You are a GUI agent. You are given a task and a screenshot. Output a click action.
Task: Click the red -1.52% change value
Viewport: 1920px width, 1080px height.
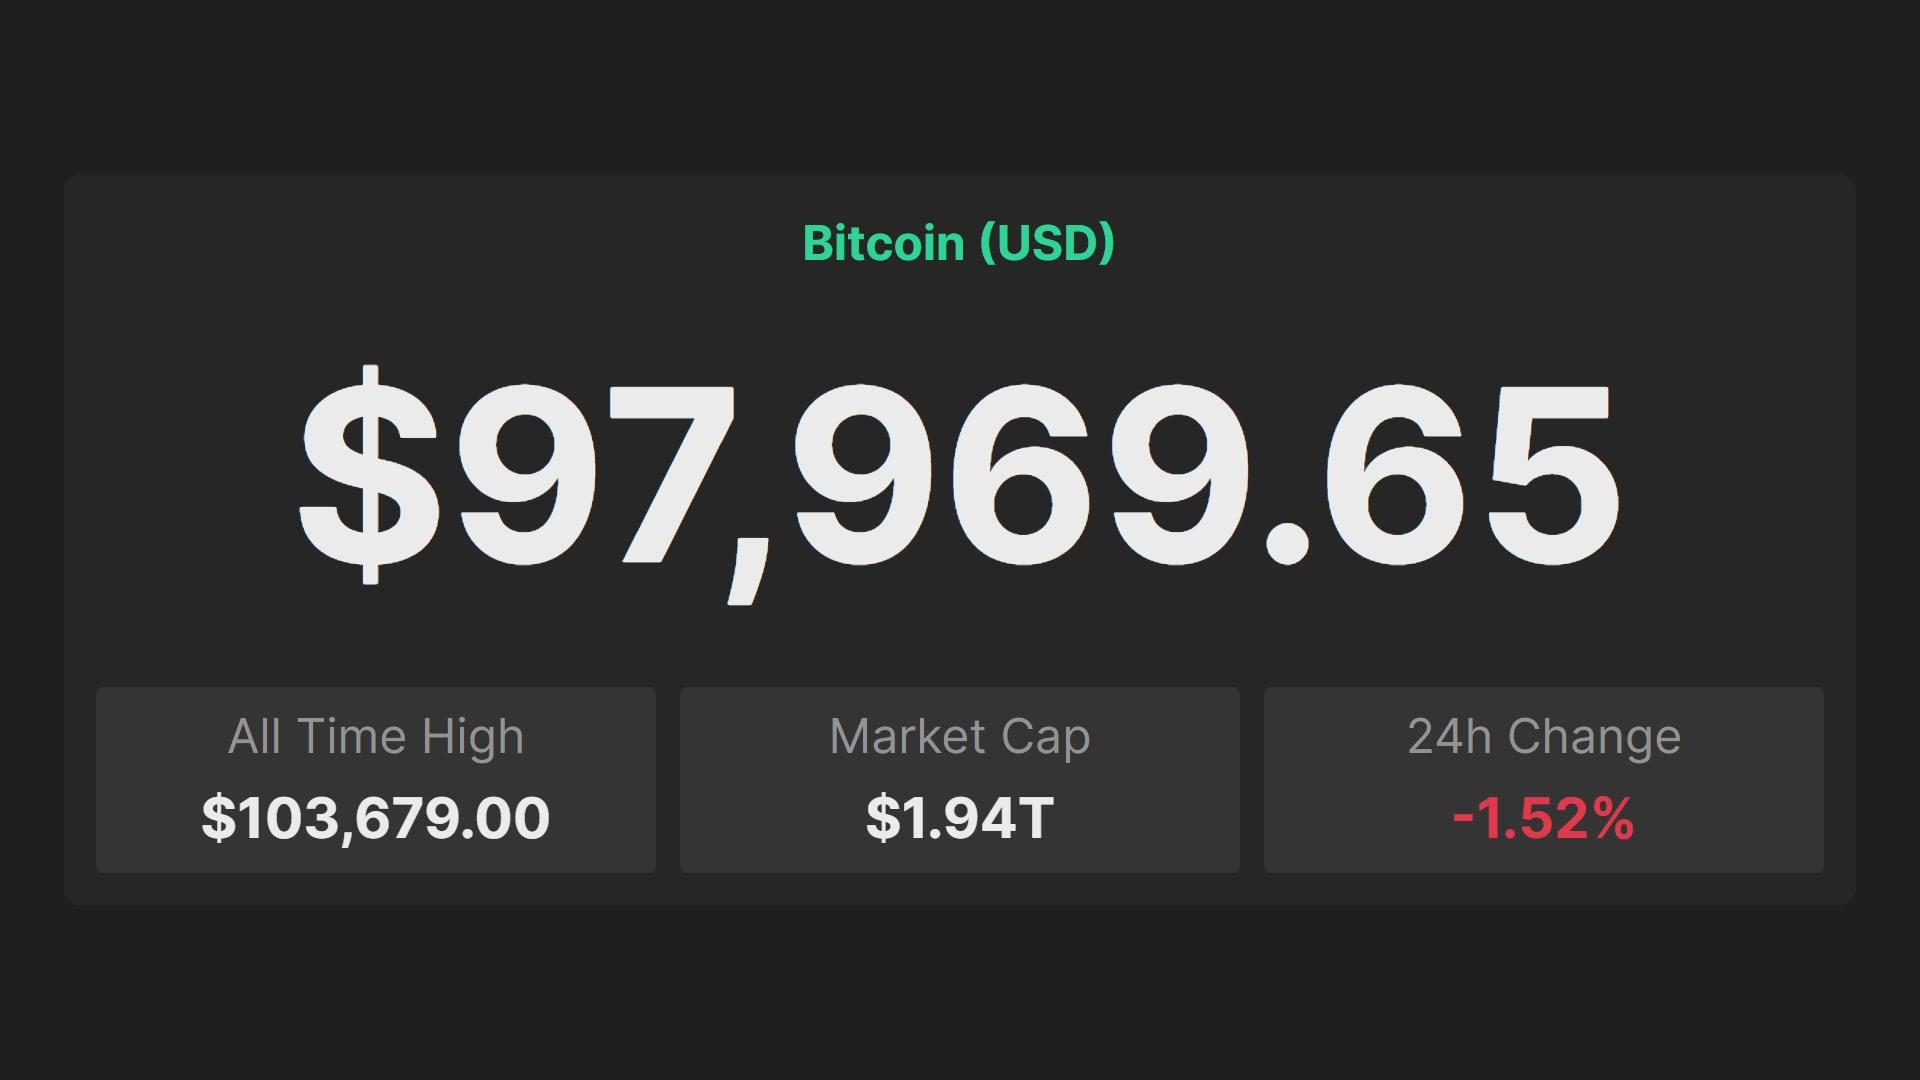[1544, 818]
